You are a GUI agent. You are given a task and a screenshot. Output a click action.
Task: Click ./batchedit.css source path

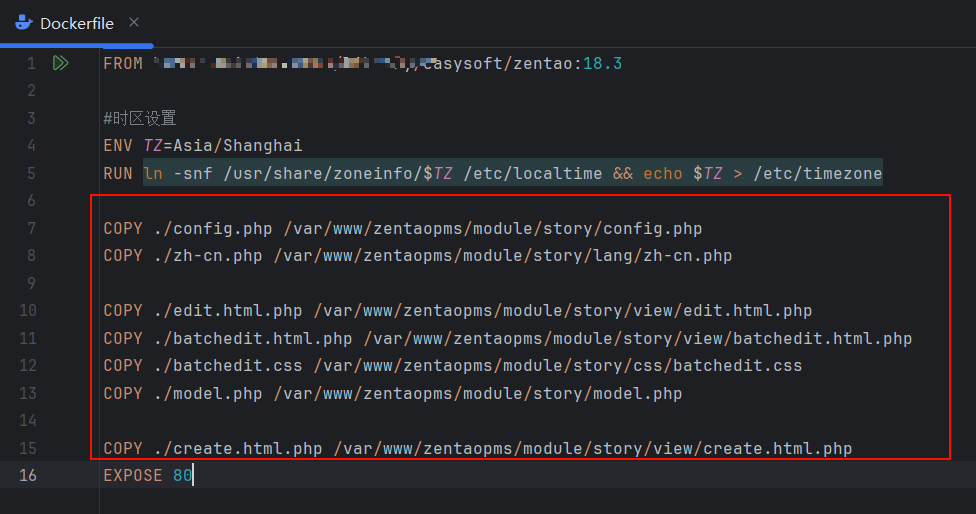(228, 366)
